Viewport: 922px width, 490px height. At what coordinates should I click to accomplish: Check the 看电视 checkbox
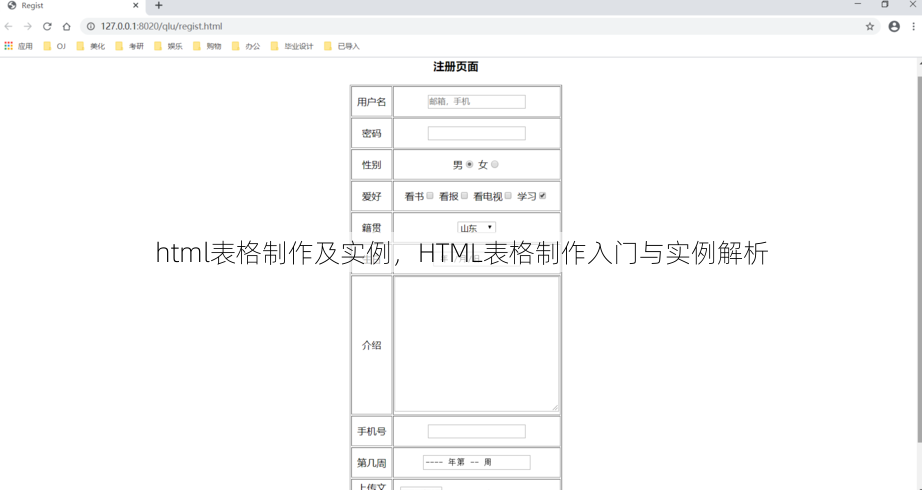click(x=508, y=196)
